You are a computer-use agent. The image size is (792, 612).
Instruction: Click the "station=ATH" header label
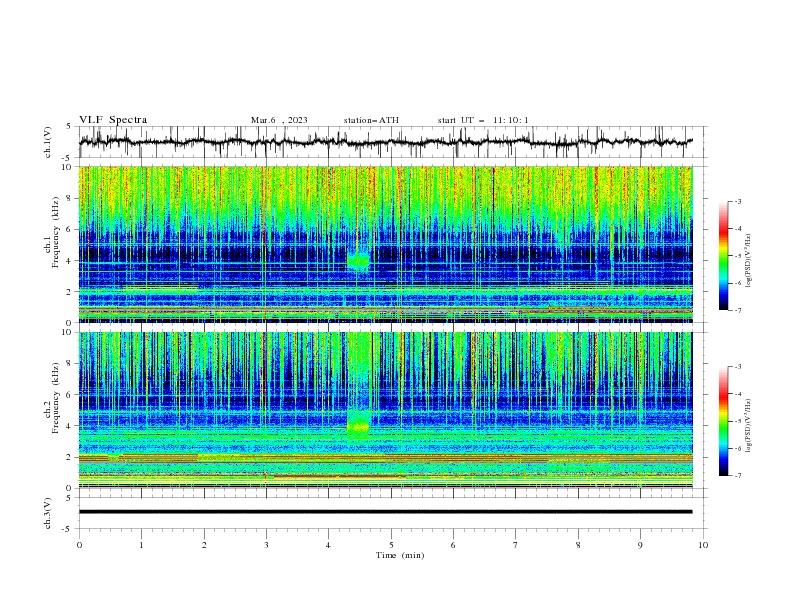tap(371, 120)
